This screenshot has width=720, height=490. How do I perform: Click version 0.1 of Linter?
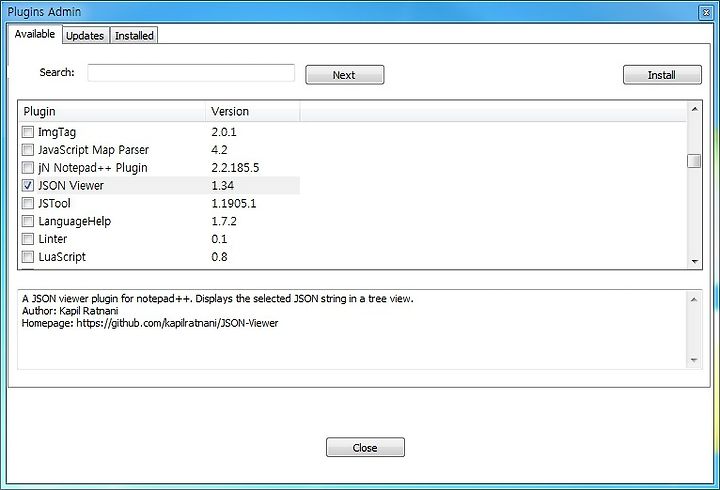coord(219,239)
